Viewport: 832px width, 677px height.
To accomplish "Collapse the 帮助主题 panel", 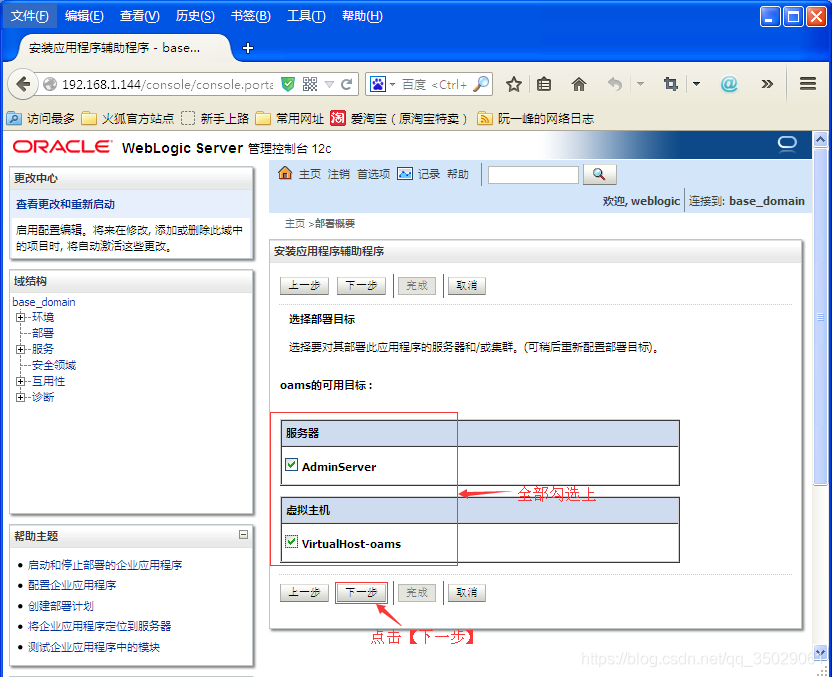I will point(244,535).
